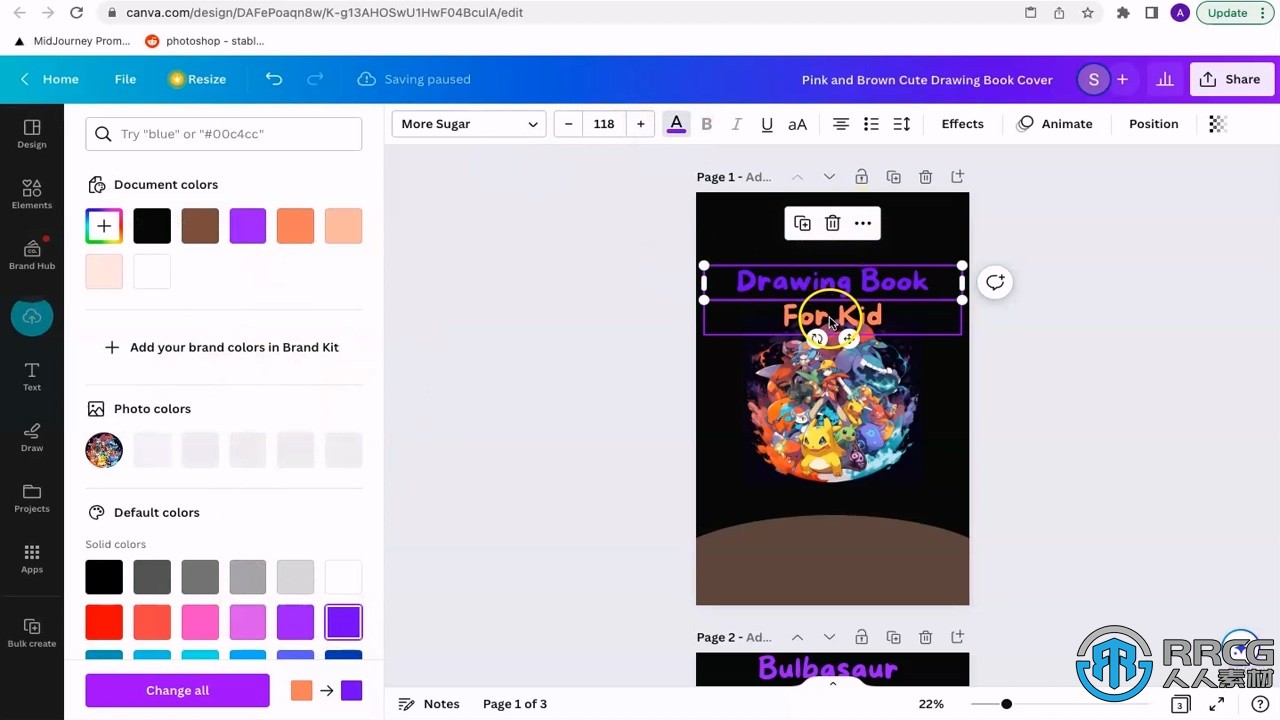Add your brand colors in Brand Kit
Image resolution: width=1280 pixels, height=720 pixels.
(222, 347)
